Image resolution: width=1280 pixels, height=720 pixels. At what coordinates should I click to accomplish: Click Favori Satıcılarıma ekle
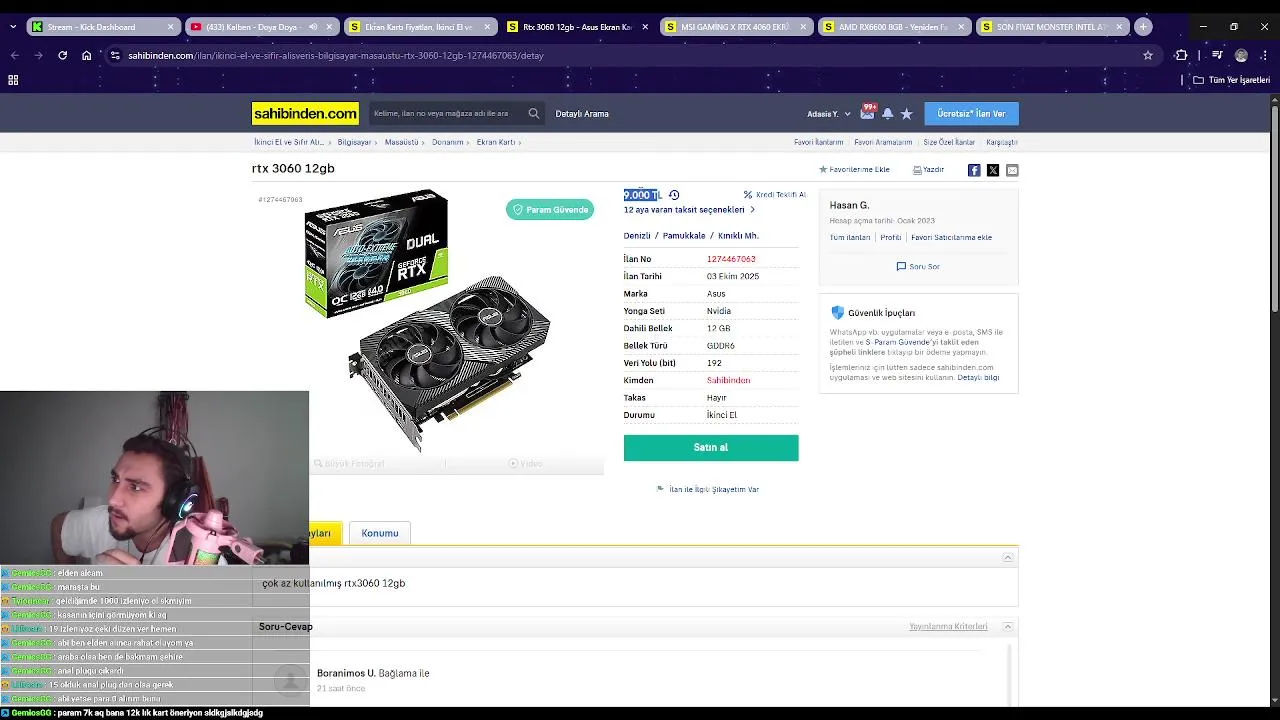(x=951, y=238)
